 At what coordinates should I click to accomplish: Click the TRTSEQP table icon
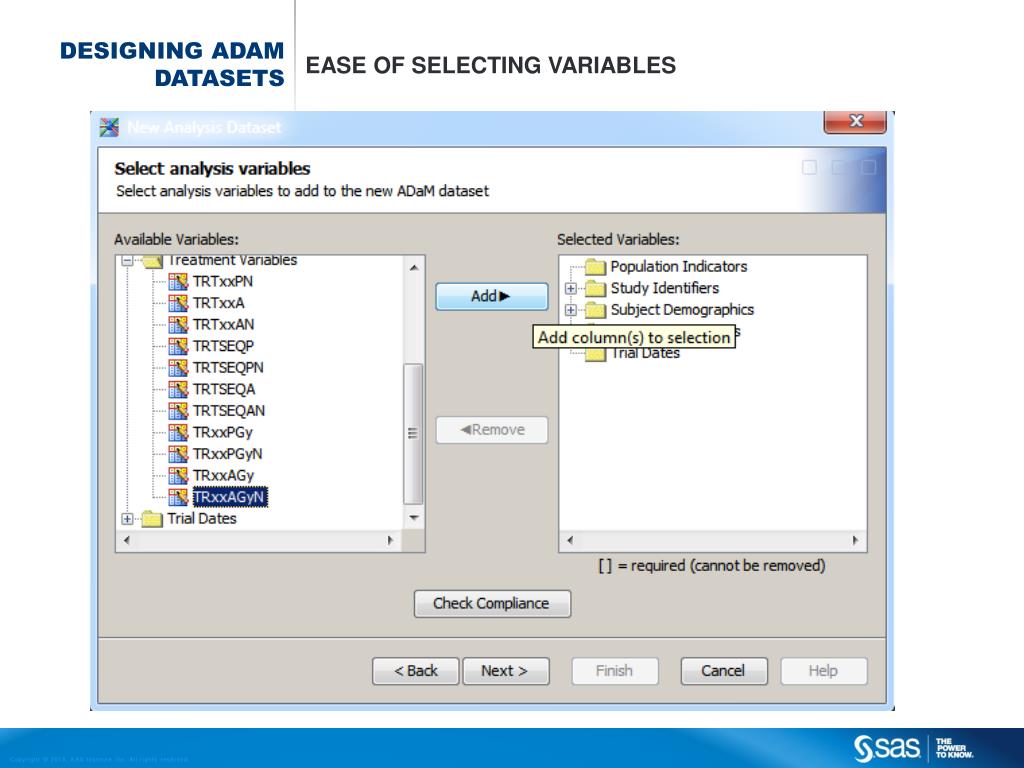[x=178, y=345]
